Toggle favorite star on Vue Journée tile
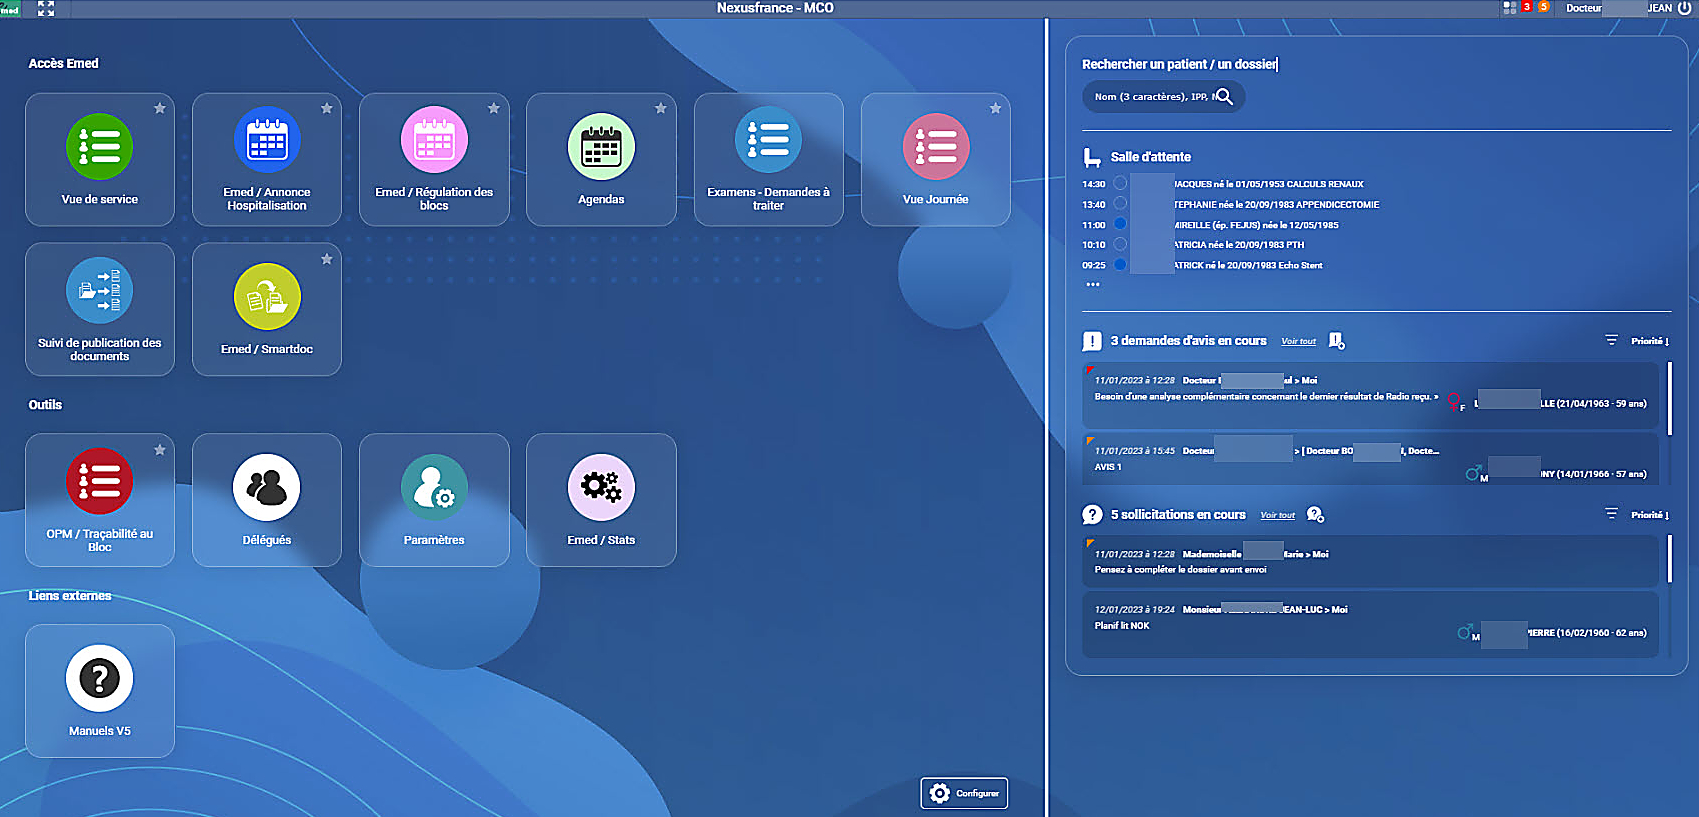The height and width of the screenshot is (817, 1699). [x=995, y=108]
